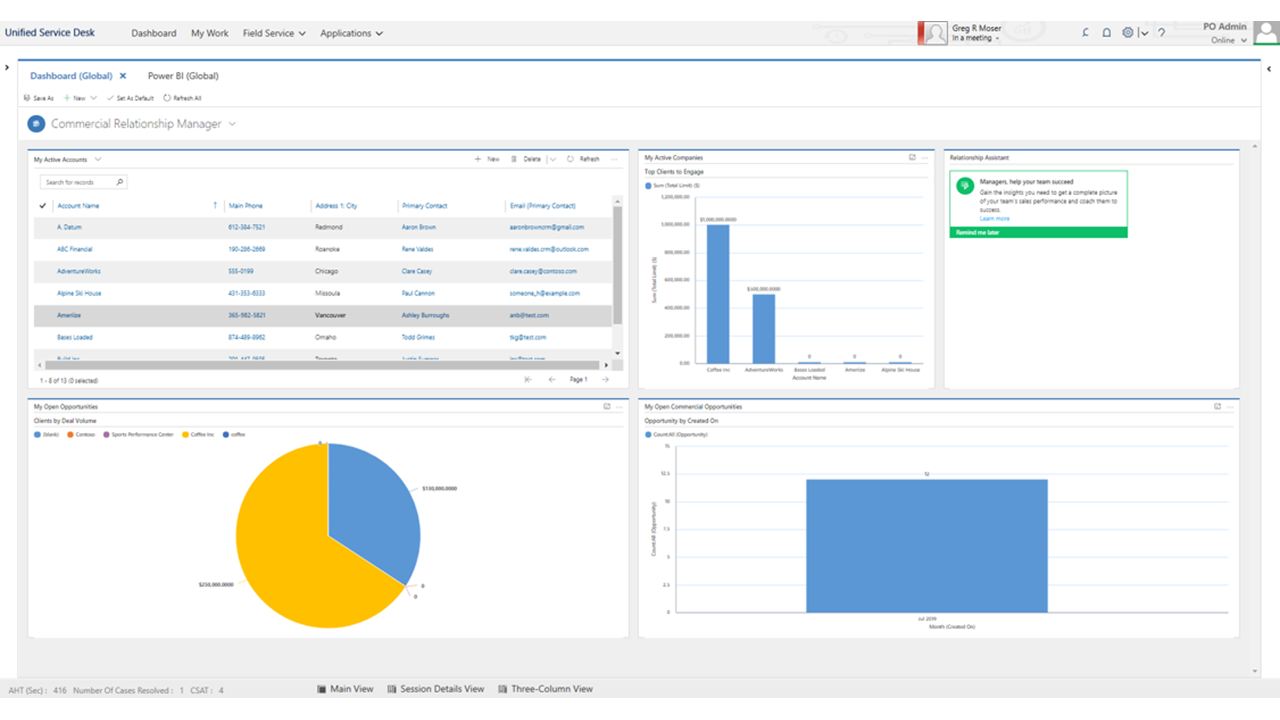Click the Refresh All icon

pos(167,98)
